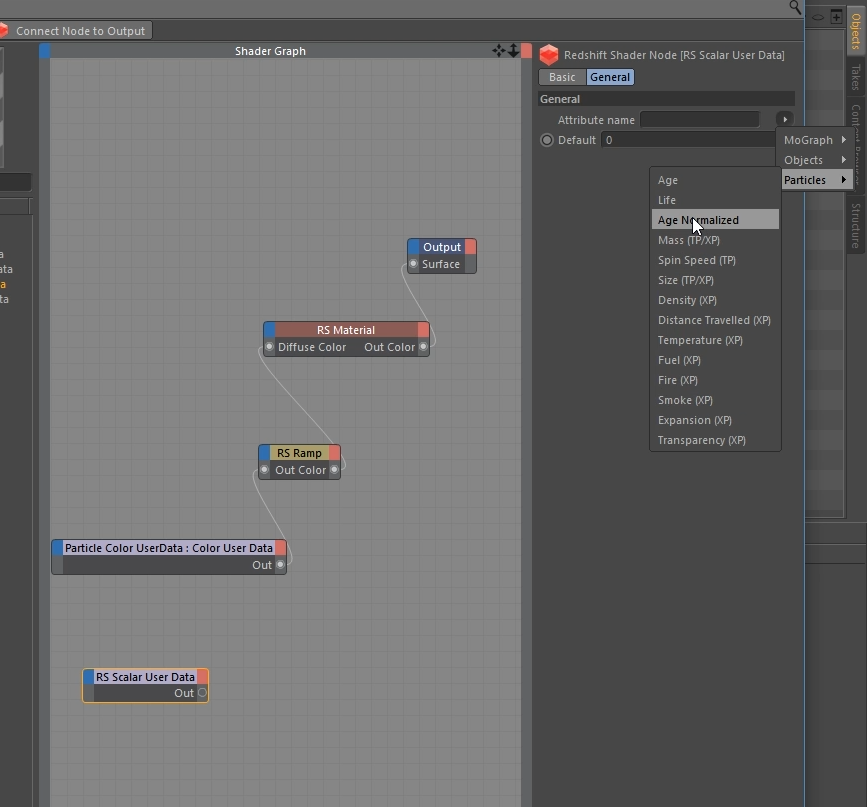Open the Takes side tab

click(x=855, y=77)
